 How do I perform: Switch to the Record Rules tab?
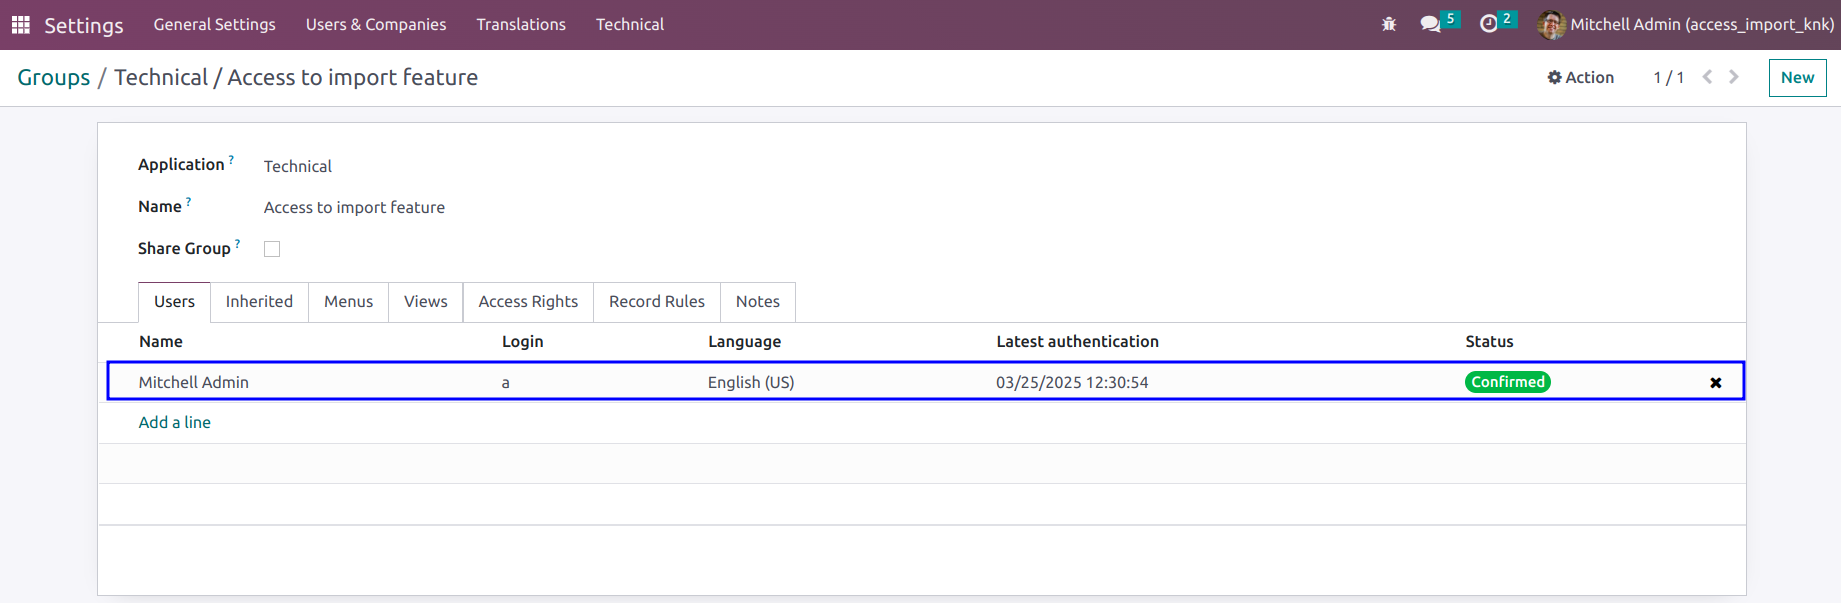(x=657, y=302)
